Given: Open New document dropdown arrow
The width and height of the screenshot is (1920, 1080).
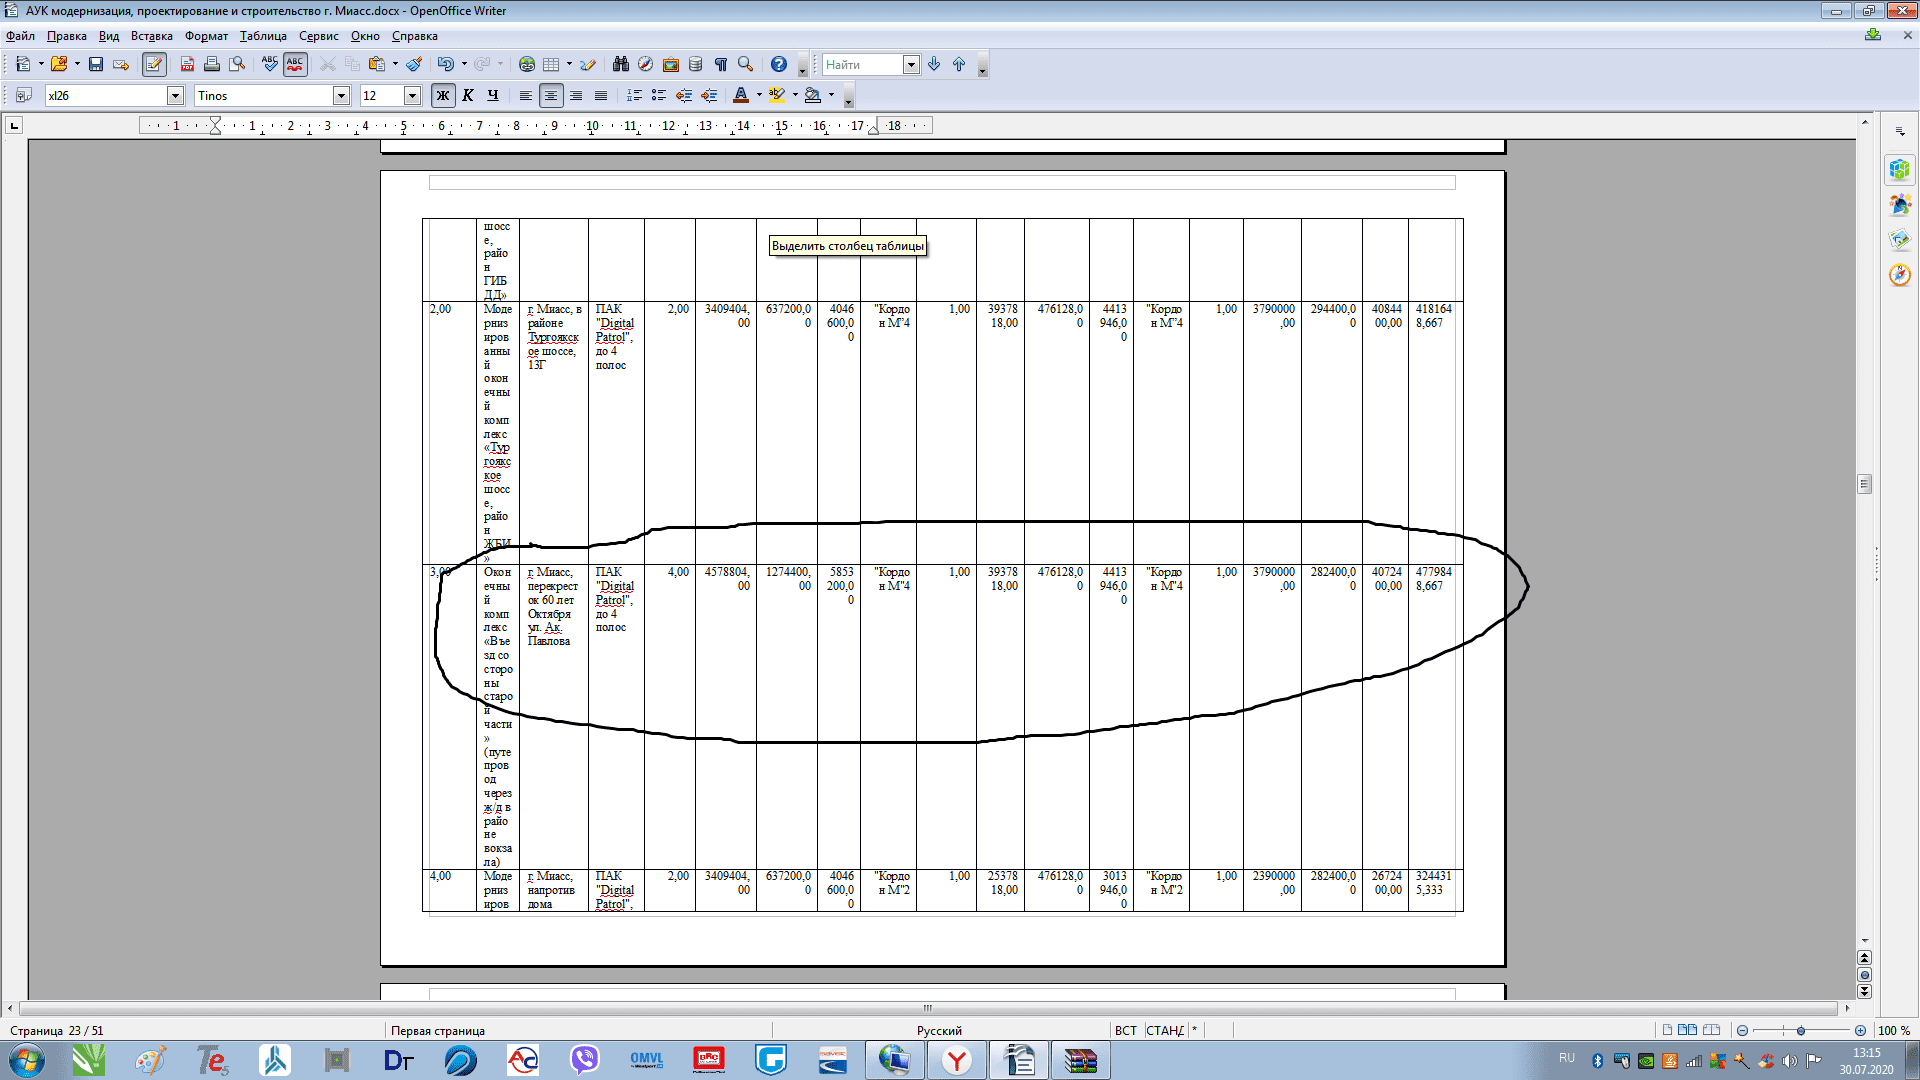Looking at the screenshot, I should [41, 64].
